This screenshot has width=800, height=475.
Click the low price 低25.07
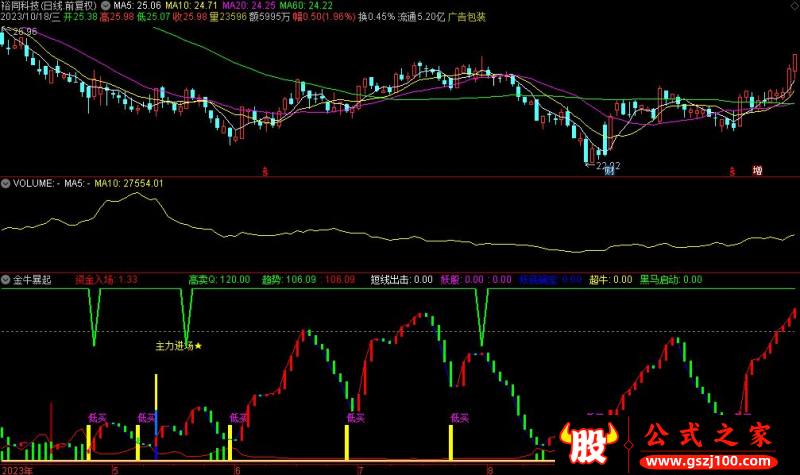153,17
